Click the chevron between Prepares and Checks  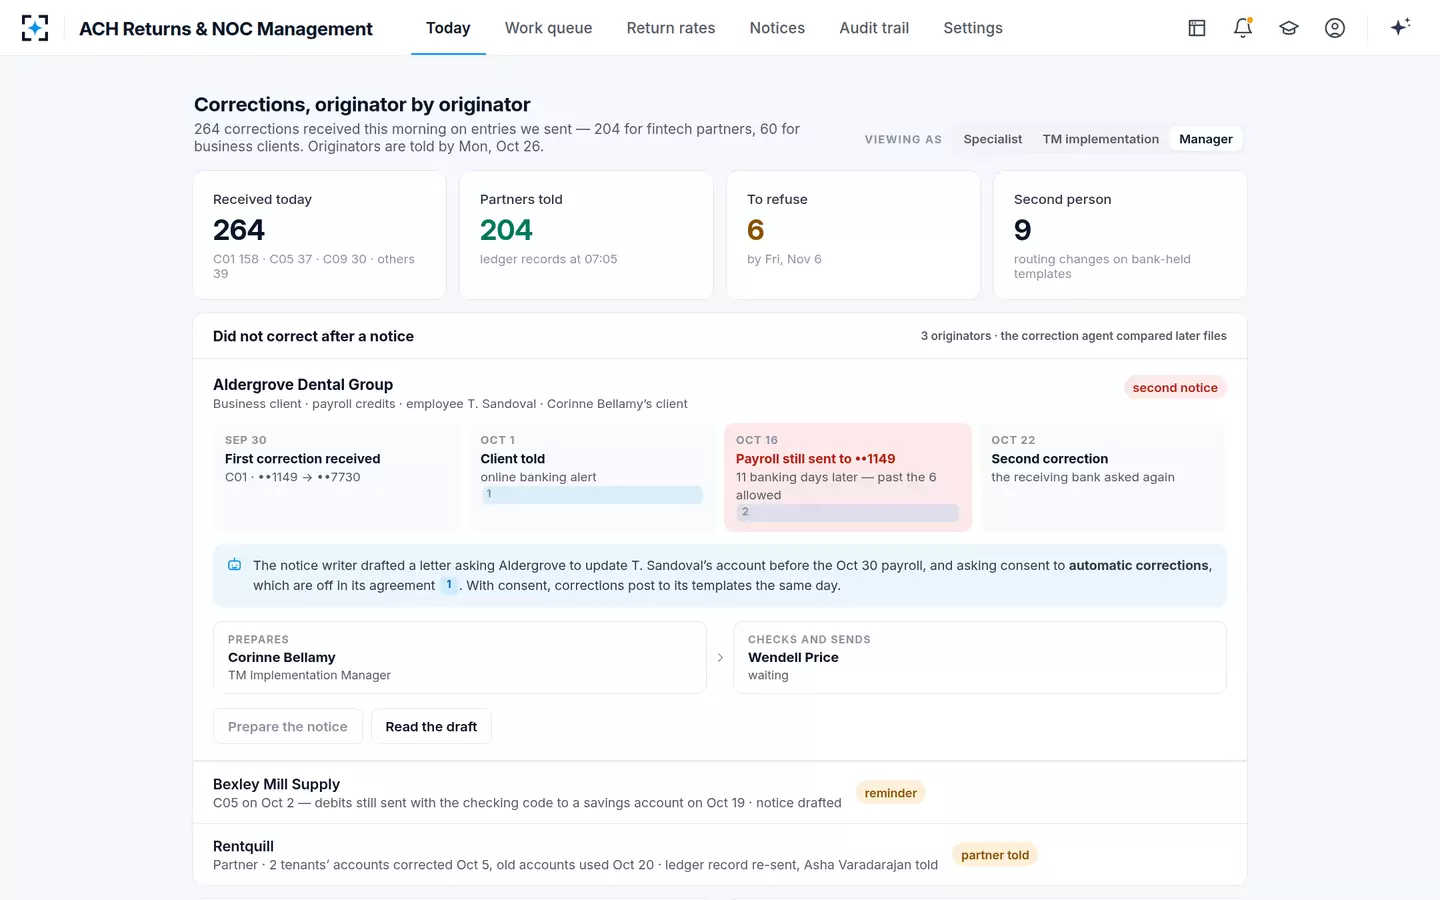pos(720,657)
